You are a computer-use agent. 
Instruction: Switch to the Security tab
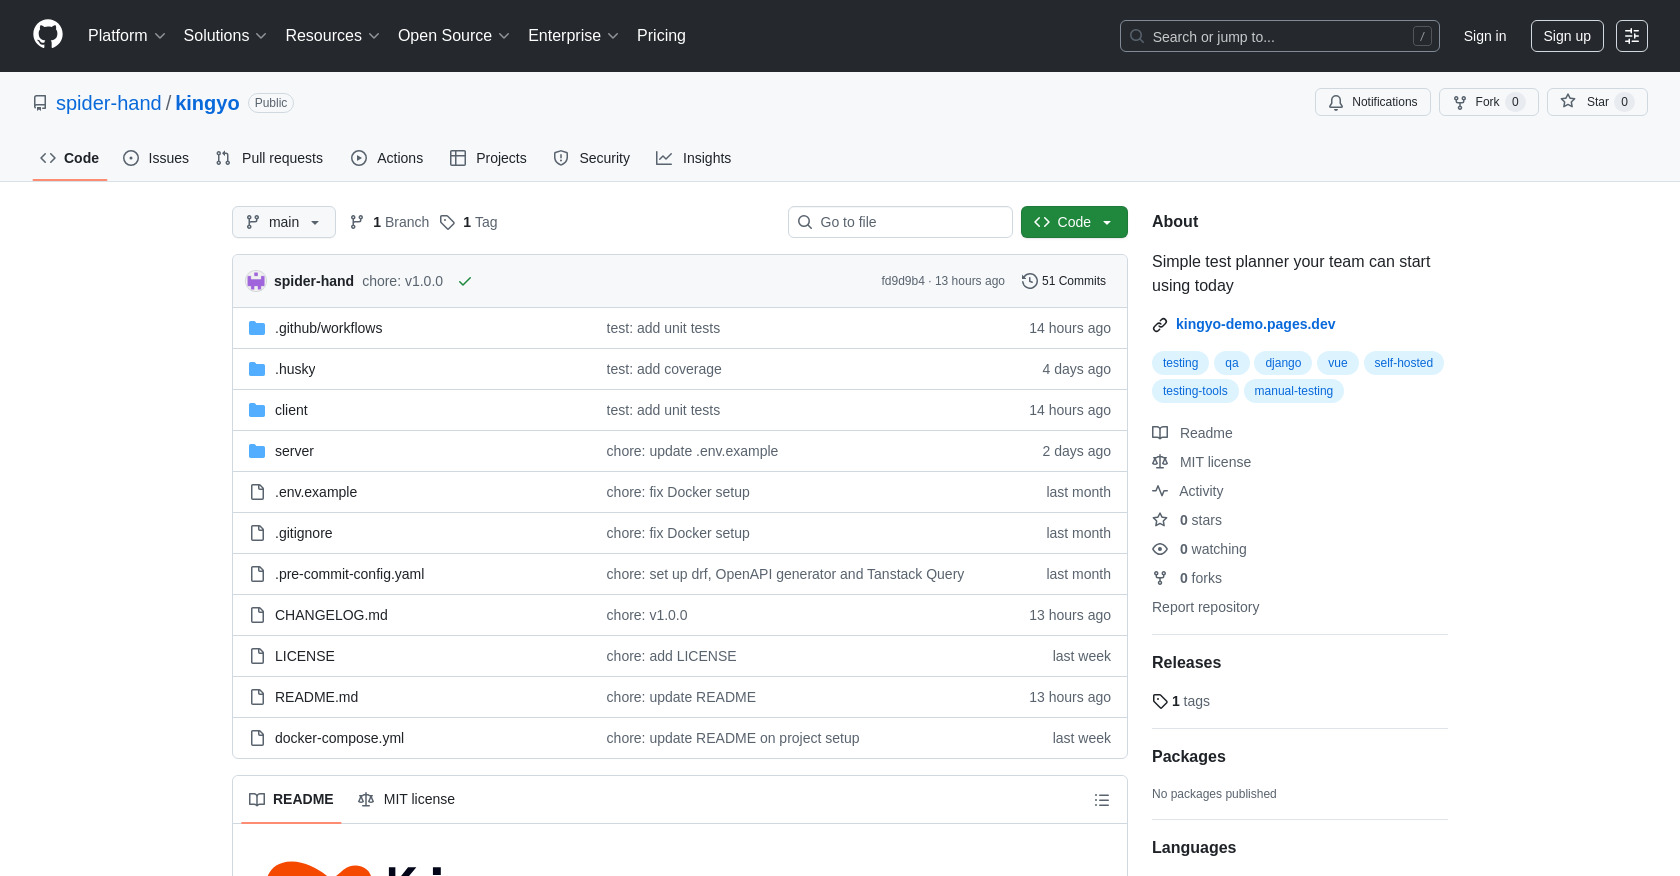tap(592, 158)
